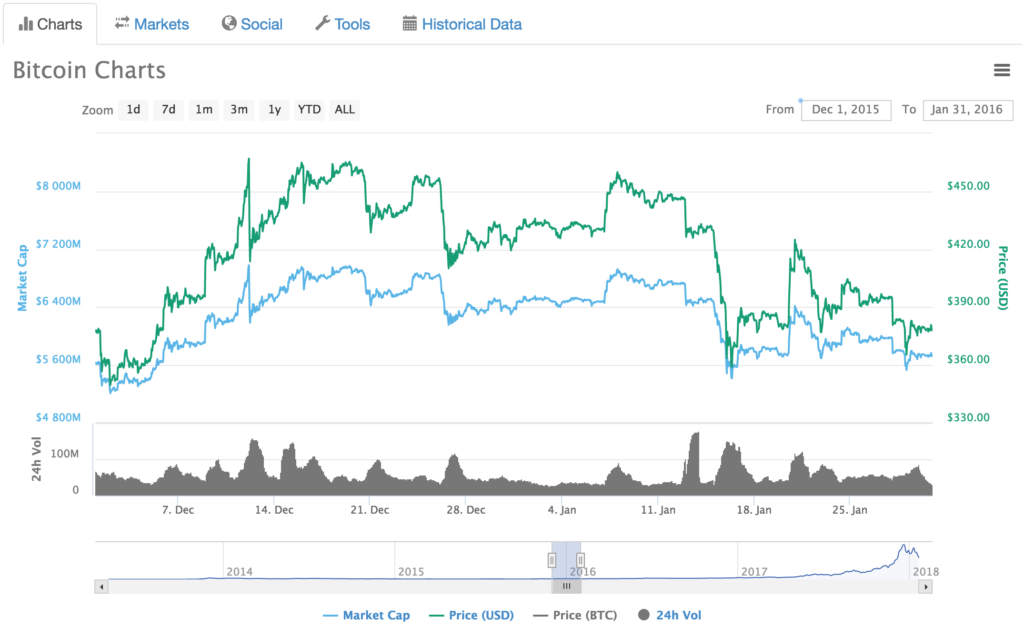Toggle Price (BTC) series in legend
The image size is (1024, 628).
[575, 615]
